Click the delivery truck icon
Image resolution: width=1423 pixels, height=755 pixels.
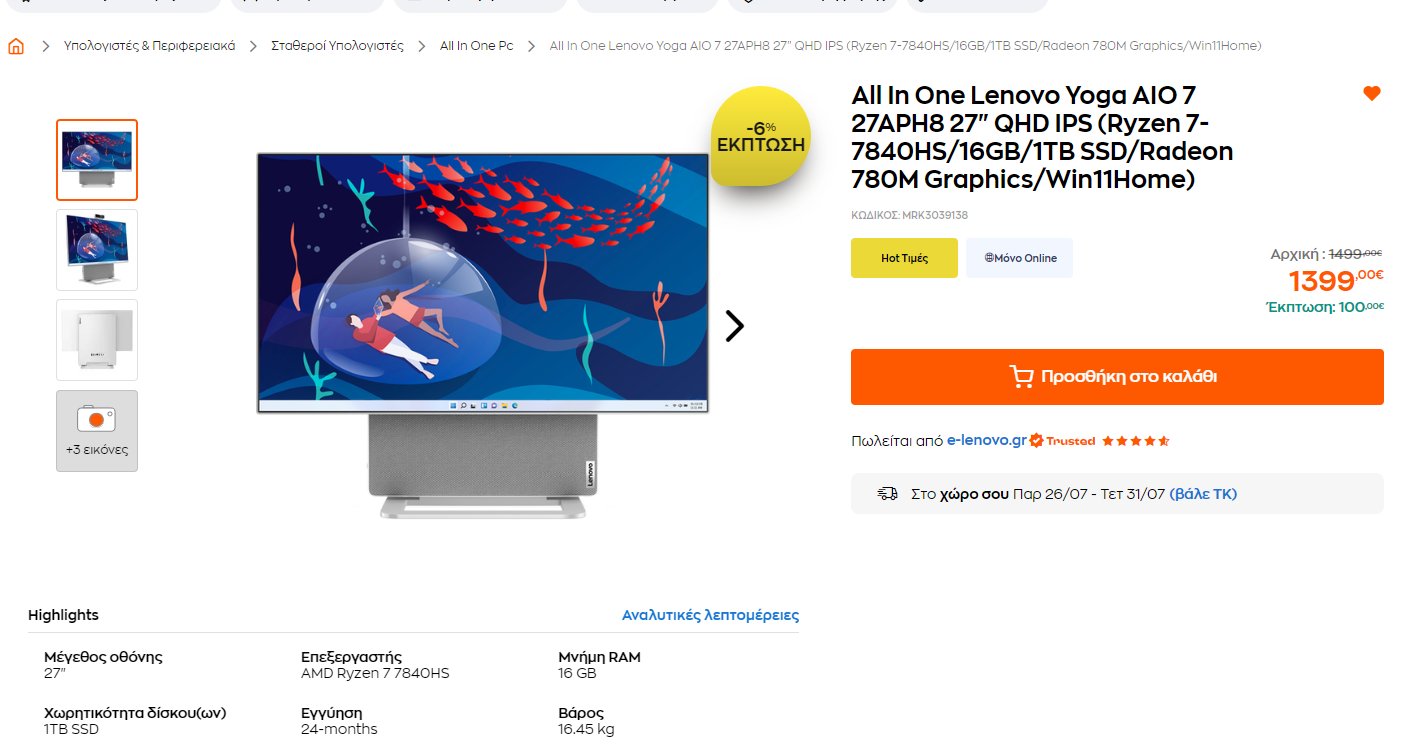887,494
